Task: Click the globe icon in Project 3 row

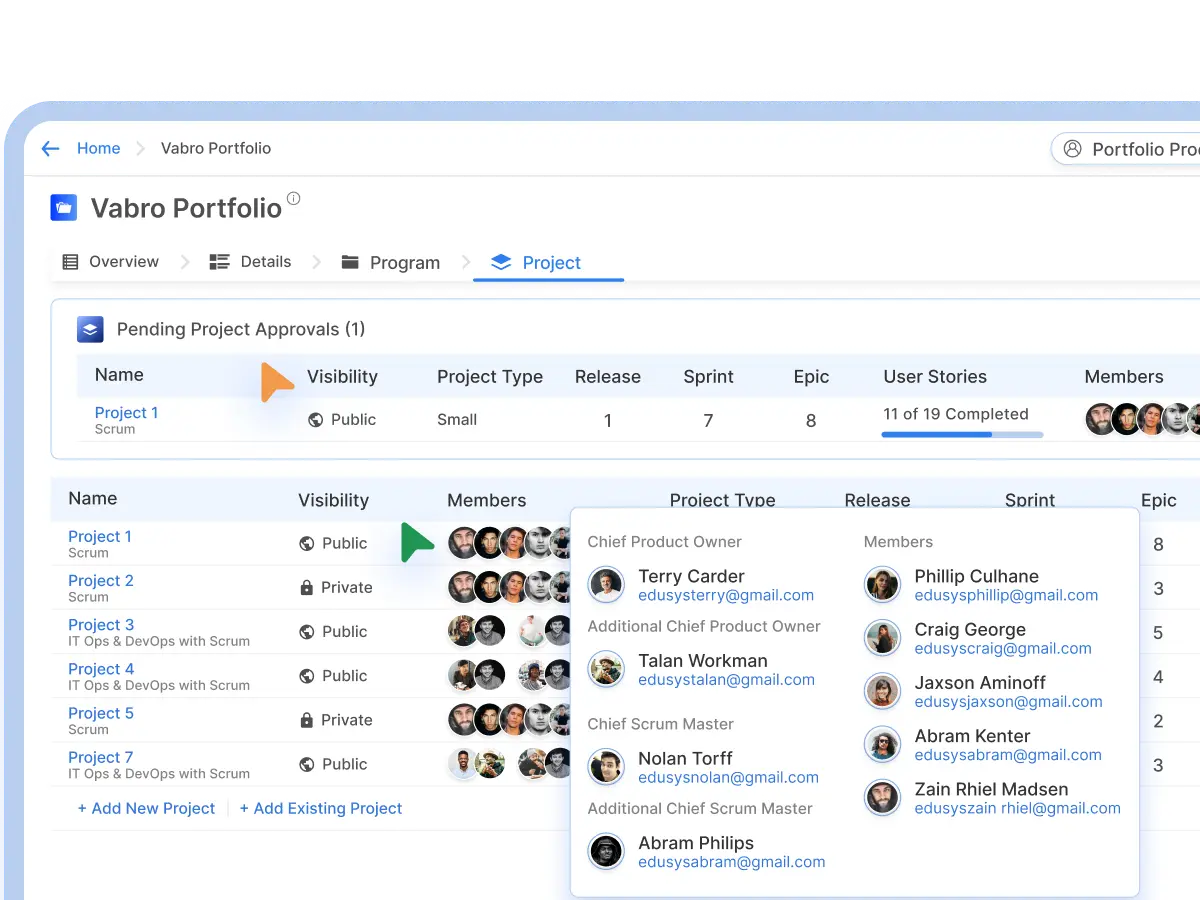Action: click(x=307, y=632)
